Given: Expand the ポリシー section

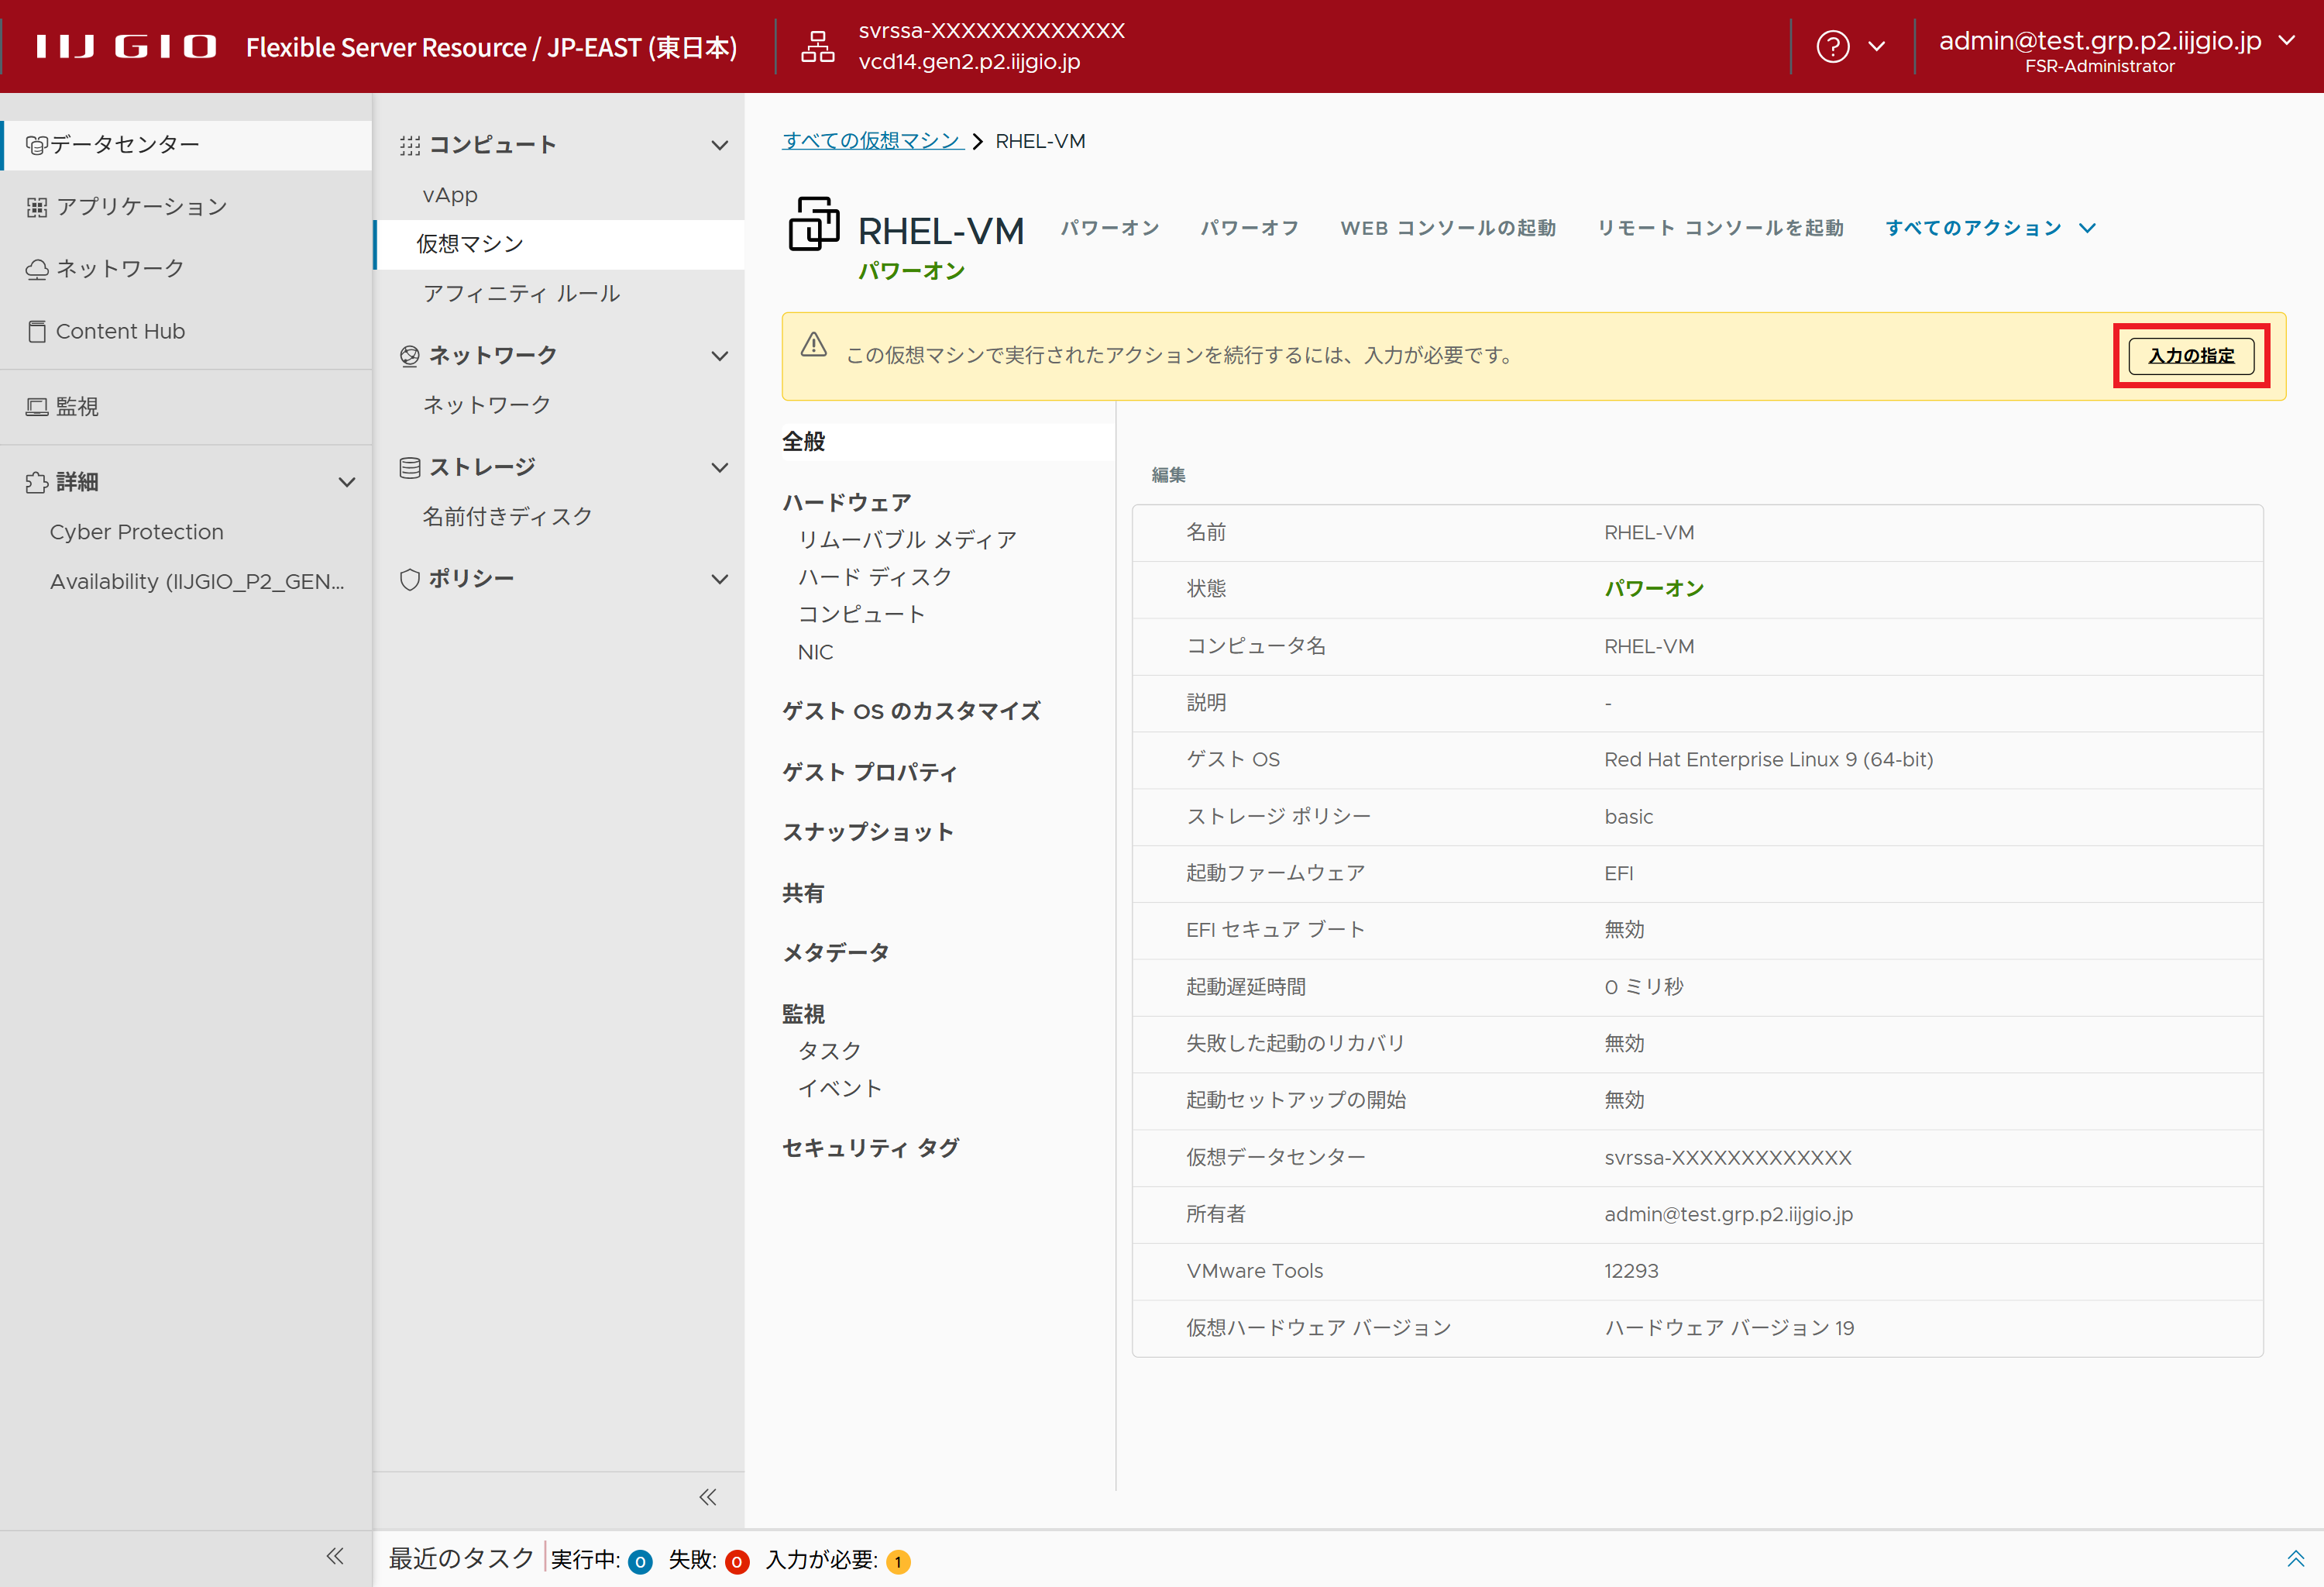Looking at the screenshot, I should click(x=719, y=579).
